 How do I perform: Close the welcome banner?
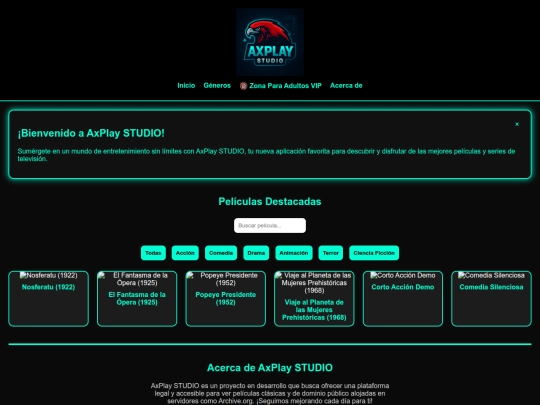[x=517, y=124]
